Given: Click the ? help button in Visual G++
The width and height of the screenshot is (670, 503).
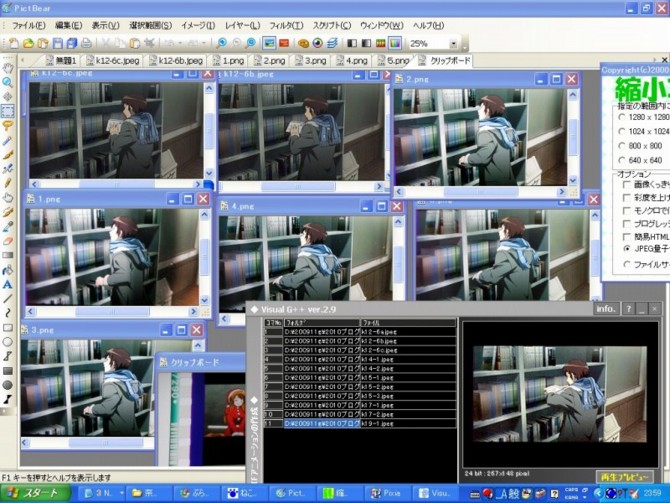Looking at the screenshot, I should [x=629, y=309].
